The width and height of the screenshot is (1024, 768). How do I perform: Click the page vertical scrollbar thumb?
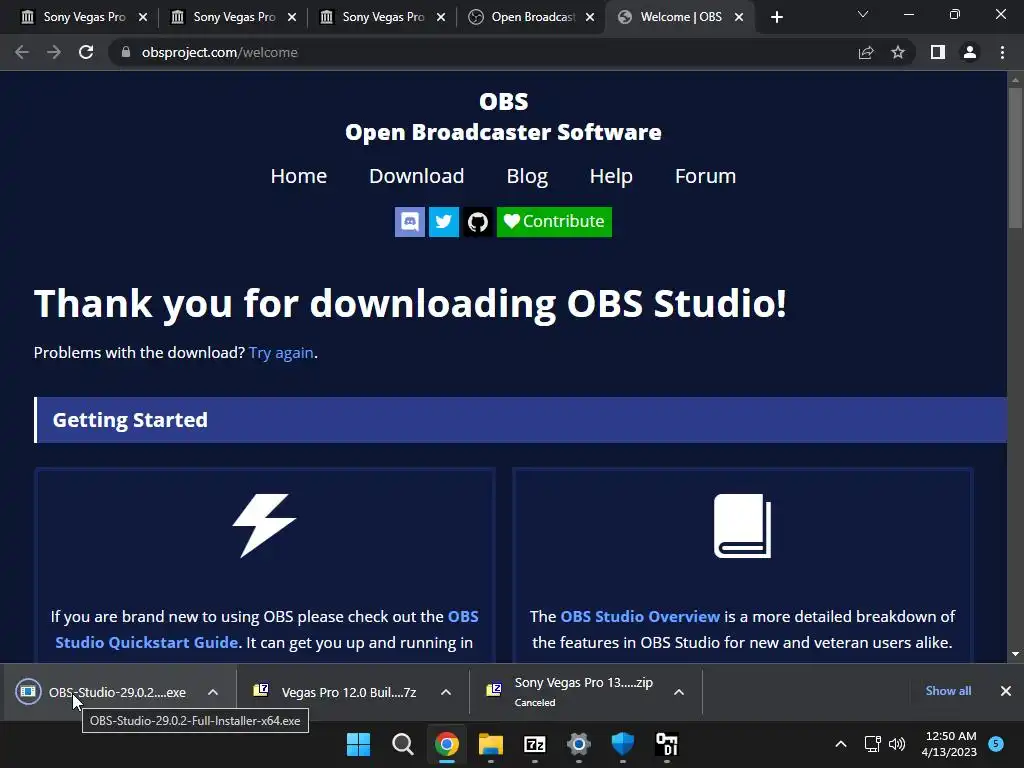(x=1015, y=158)
